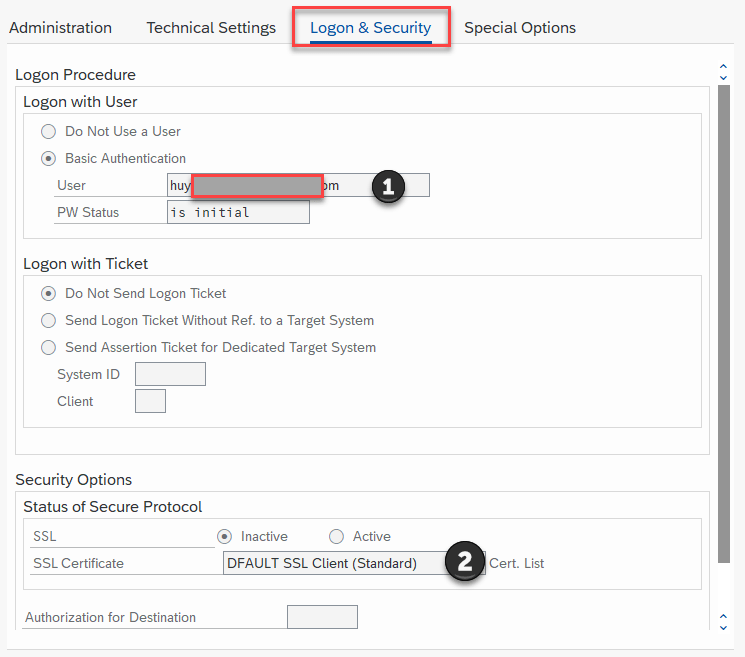Open the Technical Settings tab
Viewport: 745px width, 657px height.
point(211,28)
